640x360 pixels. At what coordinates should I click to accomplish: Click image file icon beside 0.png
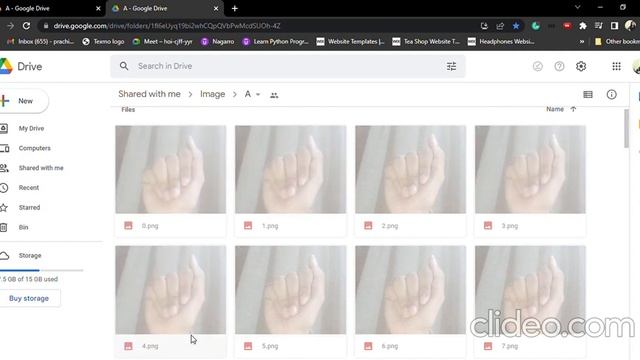128,225
